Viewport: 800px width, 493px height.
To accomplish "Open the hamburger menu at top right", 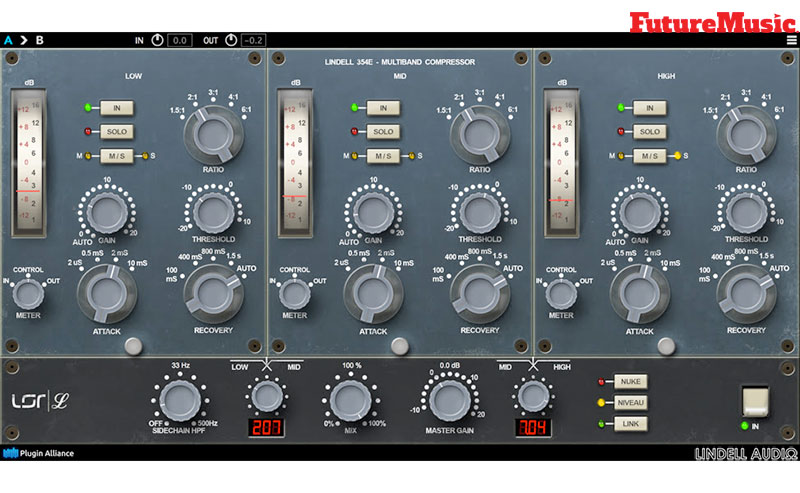I will (x=791, y=40).
